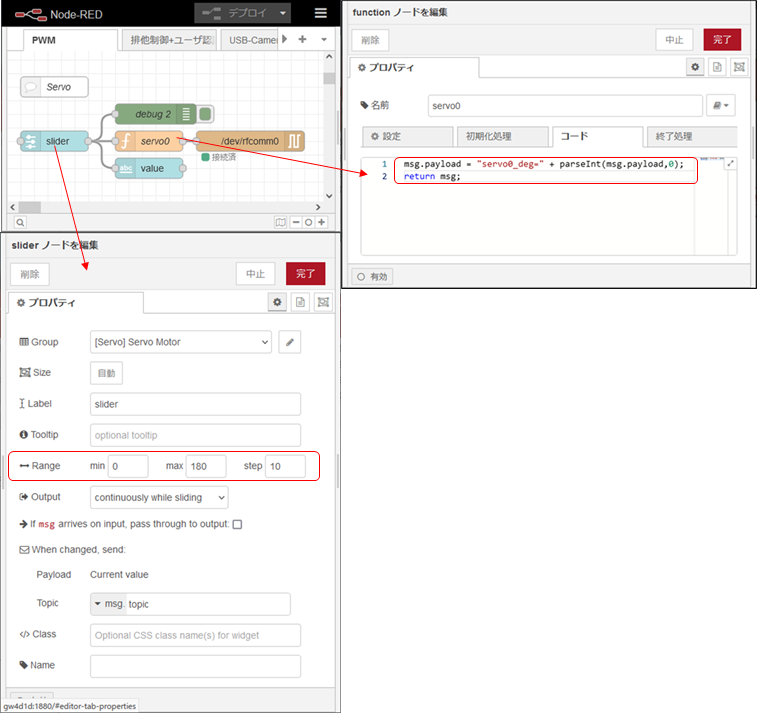The width and height of the screenshot is (757, 713).
Task: Open the Group dropdown showing Servo Motor
Action: pyautogui.click(x=180, y=342)
